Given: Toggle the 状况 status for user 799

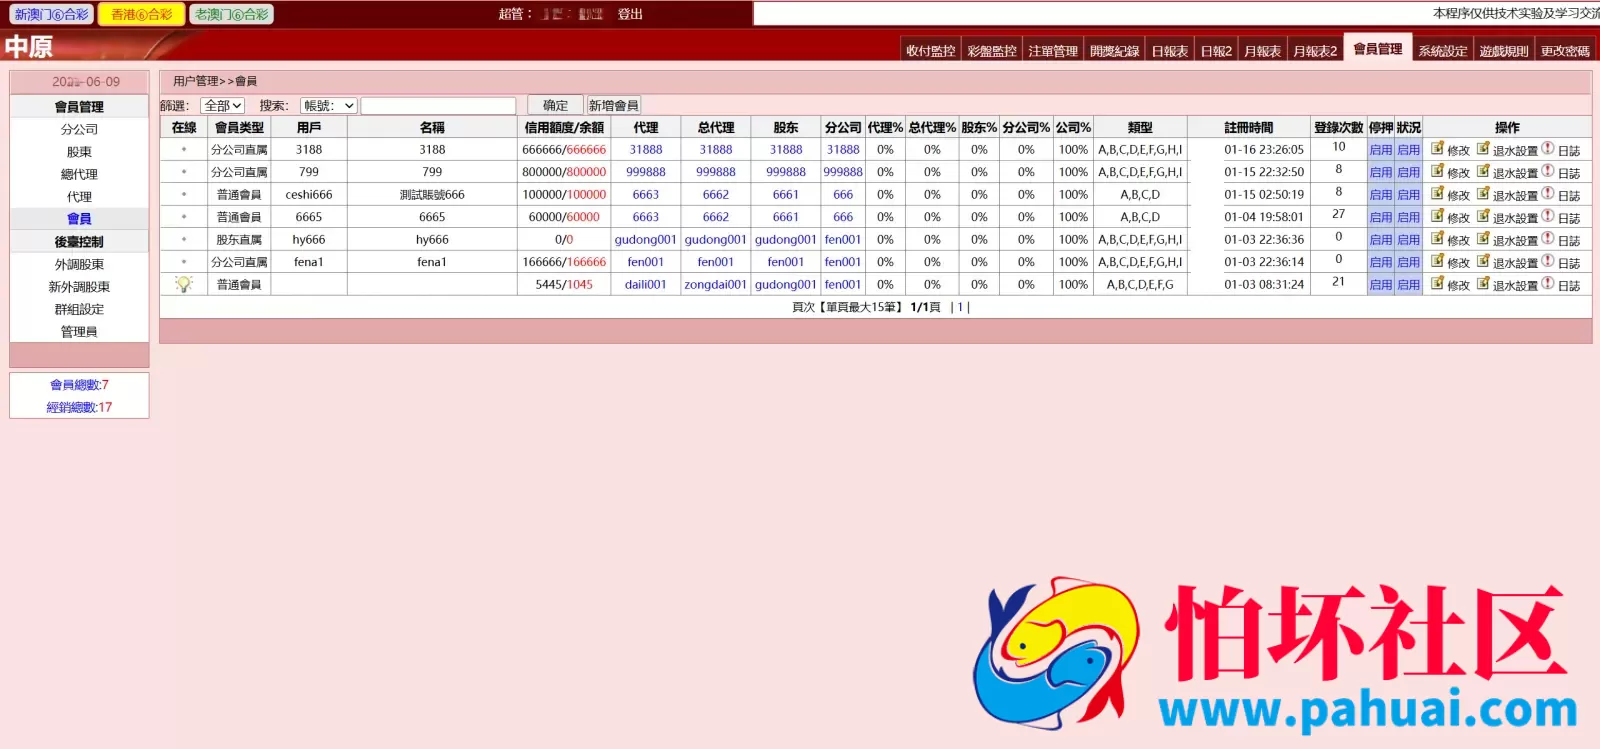Looking at the screenshot, I should 1409,172.
